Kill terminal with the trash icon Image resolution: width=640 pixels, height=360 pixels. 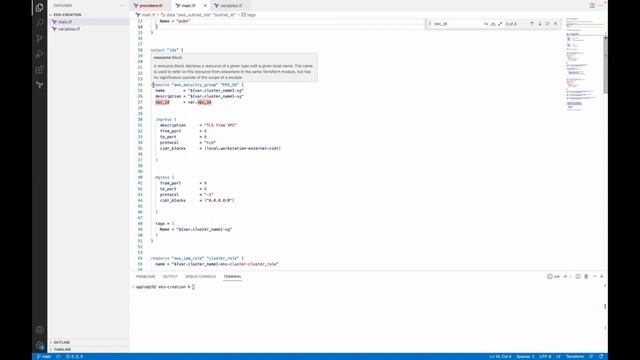[x=586, y=276]
